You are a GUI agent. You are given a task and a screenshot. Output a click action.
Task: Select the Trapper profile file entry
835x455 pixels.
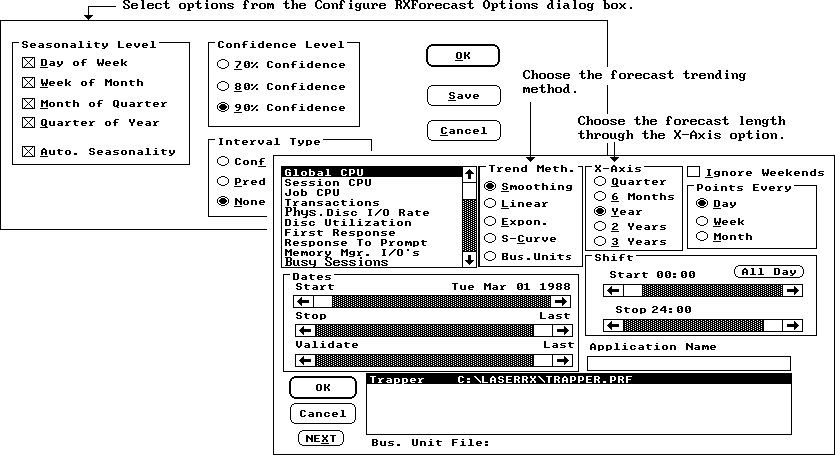pos(500,380)
